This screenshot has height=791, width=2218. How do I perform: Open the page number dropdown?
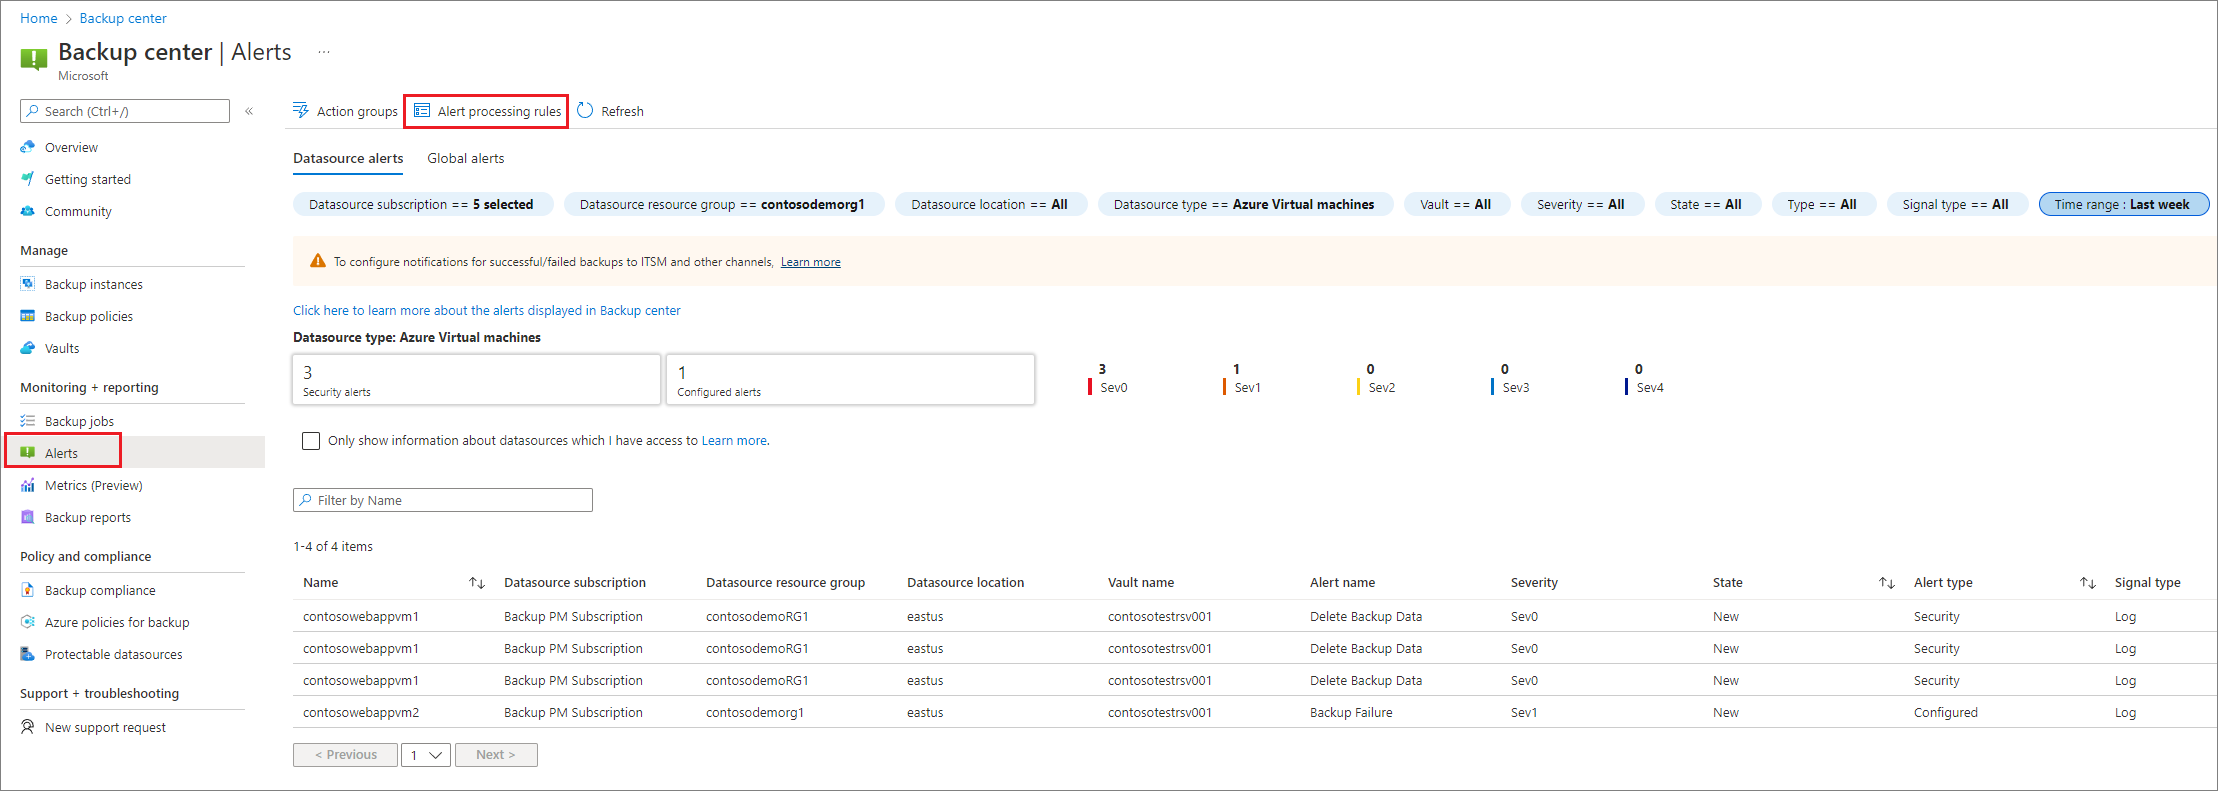point(426,755)
